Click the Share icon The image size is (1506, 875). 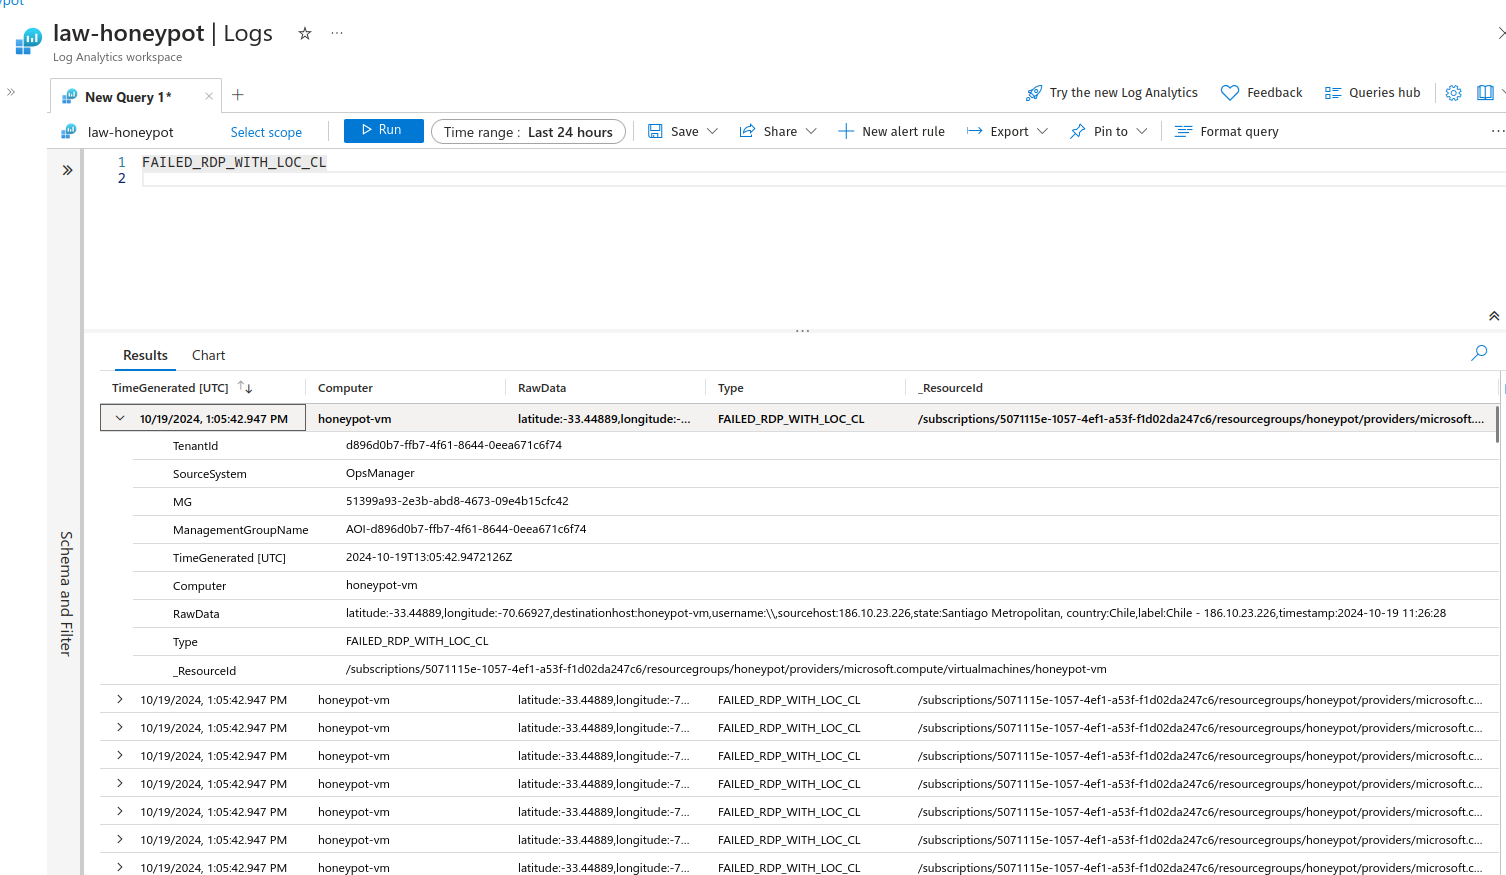tap(747, 131)
